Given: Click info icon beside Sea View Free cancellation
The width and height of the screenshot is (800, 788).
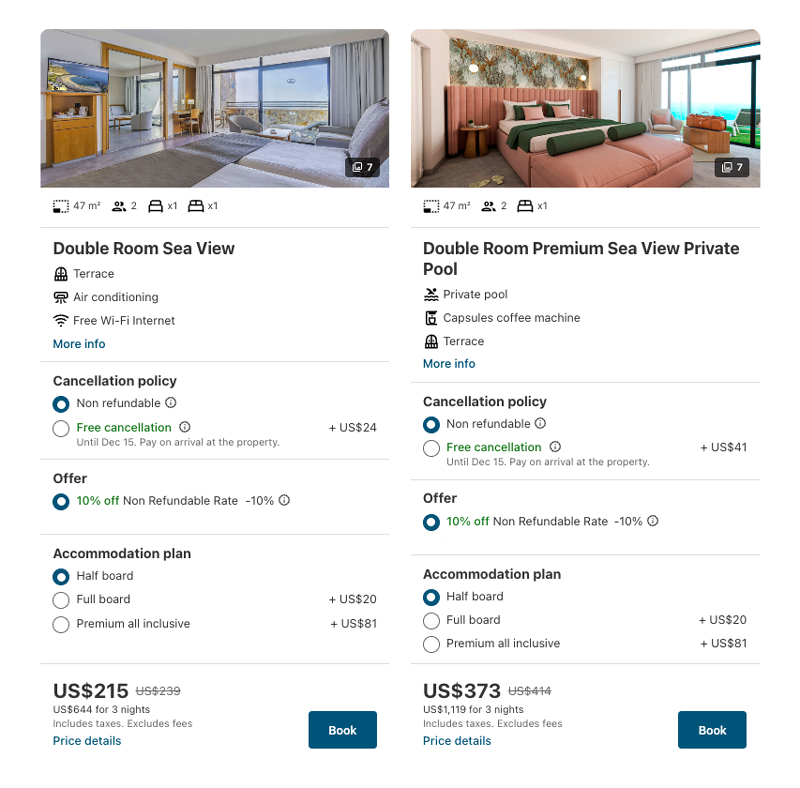Looking at the screenshot, I should (x=185, y=427).
